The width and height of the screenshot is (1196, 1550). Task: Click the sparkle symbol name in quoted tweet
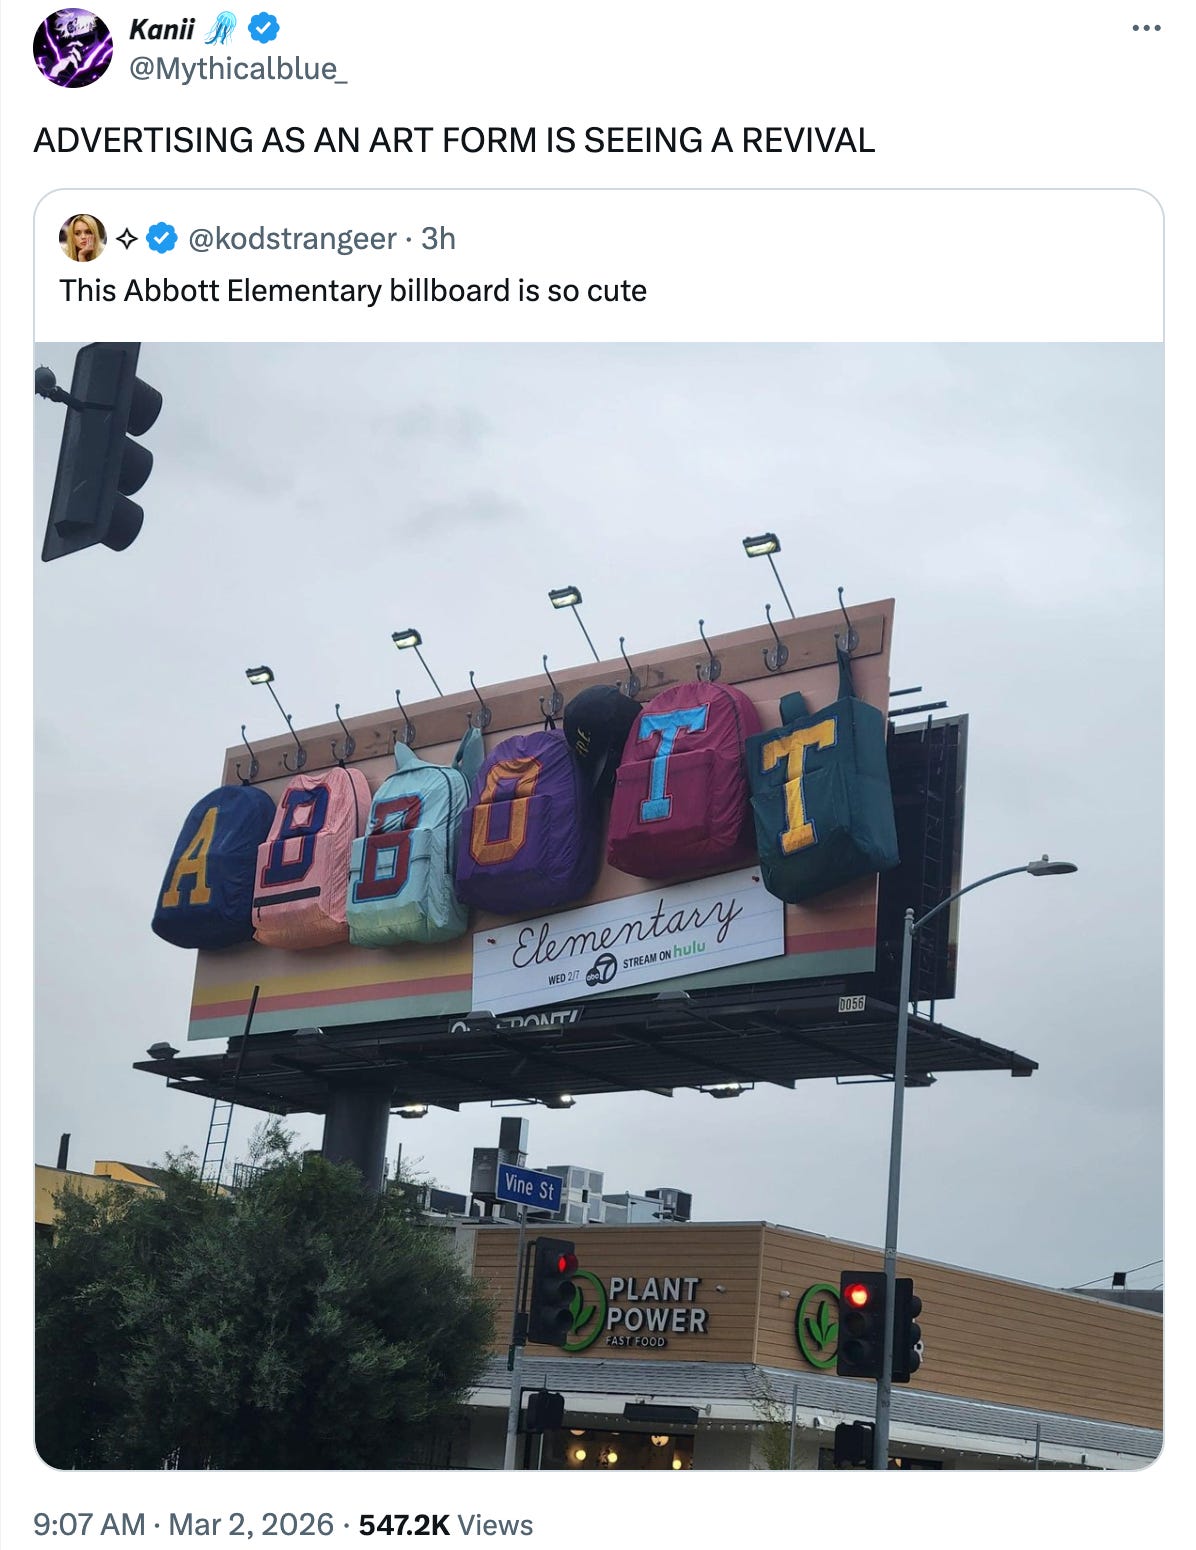coord(127,238)
